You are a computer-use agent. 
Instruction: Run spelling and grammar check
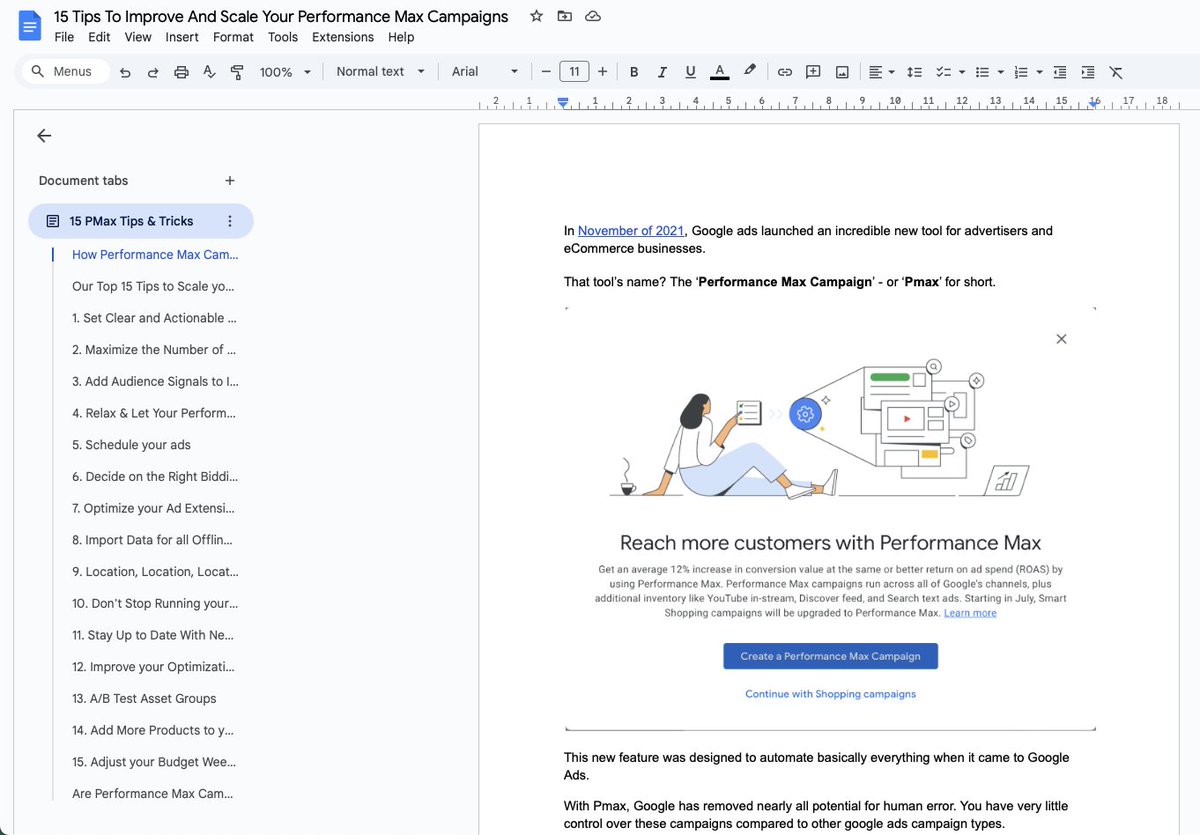pyautogui.click(x=209, y=72)
